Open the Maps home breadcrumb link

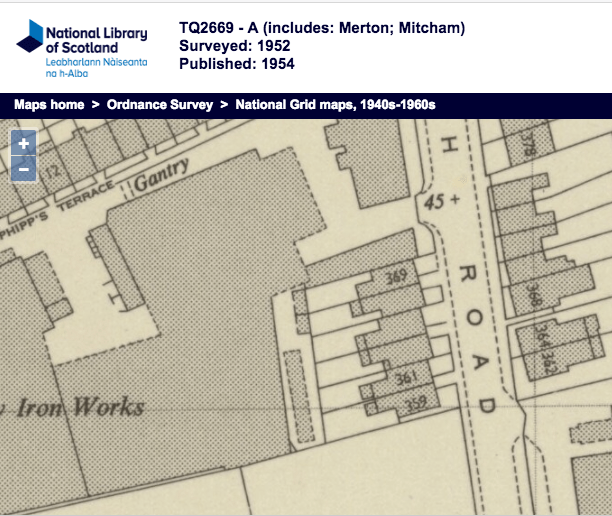pos(47,104)
